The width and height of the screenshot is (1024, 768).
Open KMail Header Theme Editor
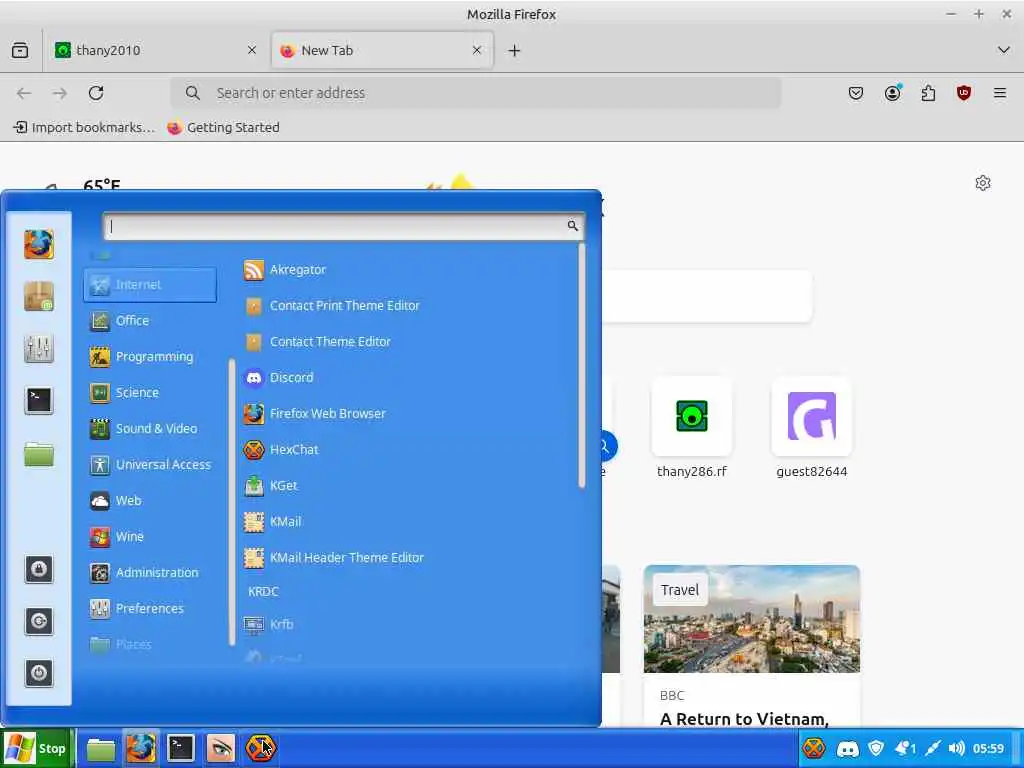pyautogui.click(x=334, y=557)
